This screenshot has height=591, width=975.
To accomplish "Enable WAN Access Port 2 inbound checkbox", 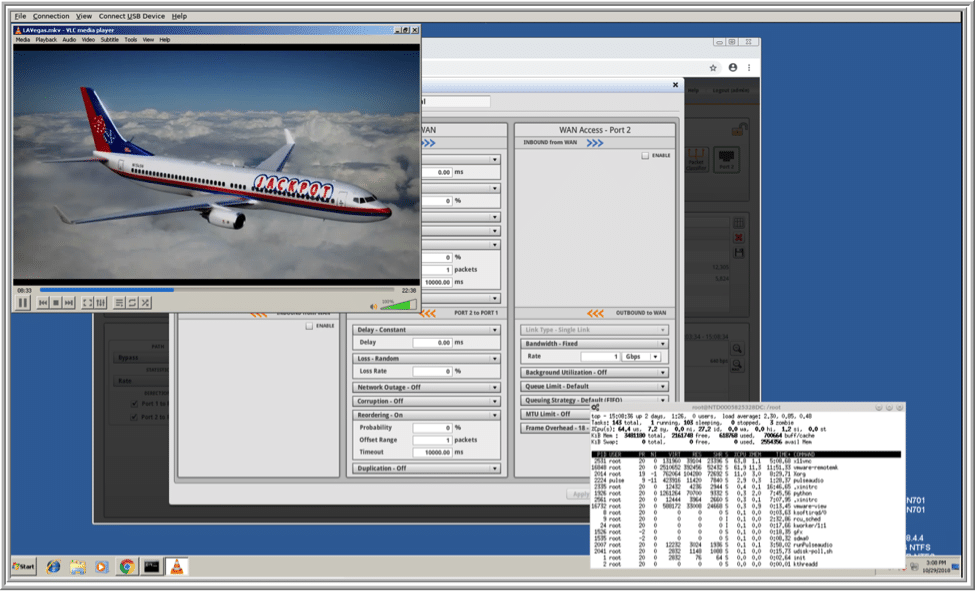I will 645,156.
